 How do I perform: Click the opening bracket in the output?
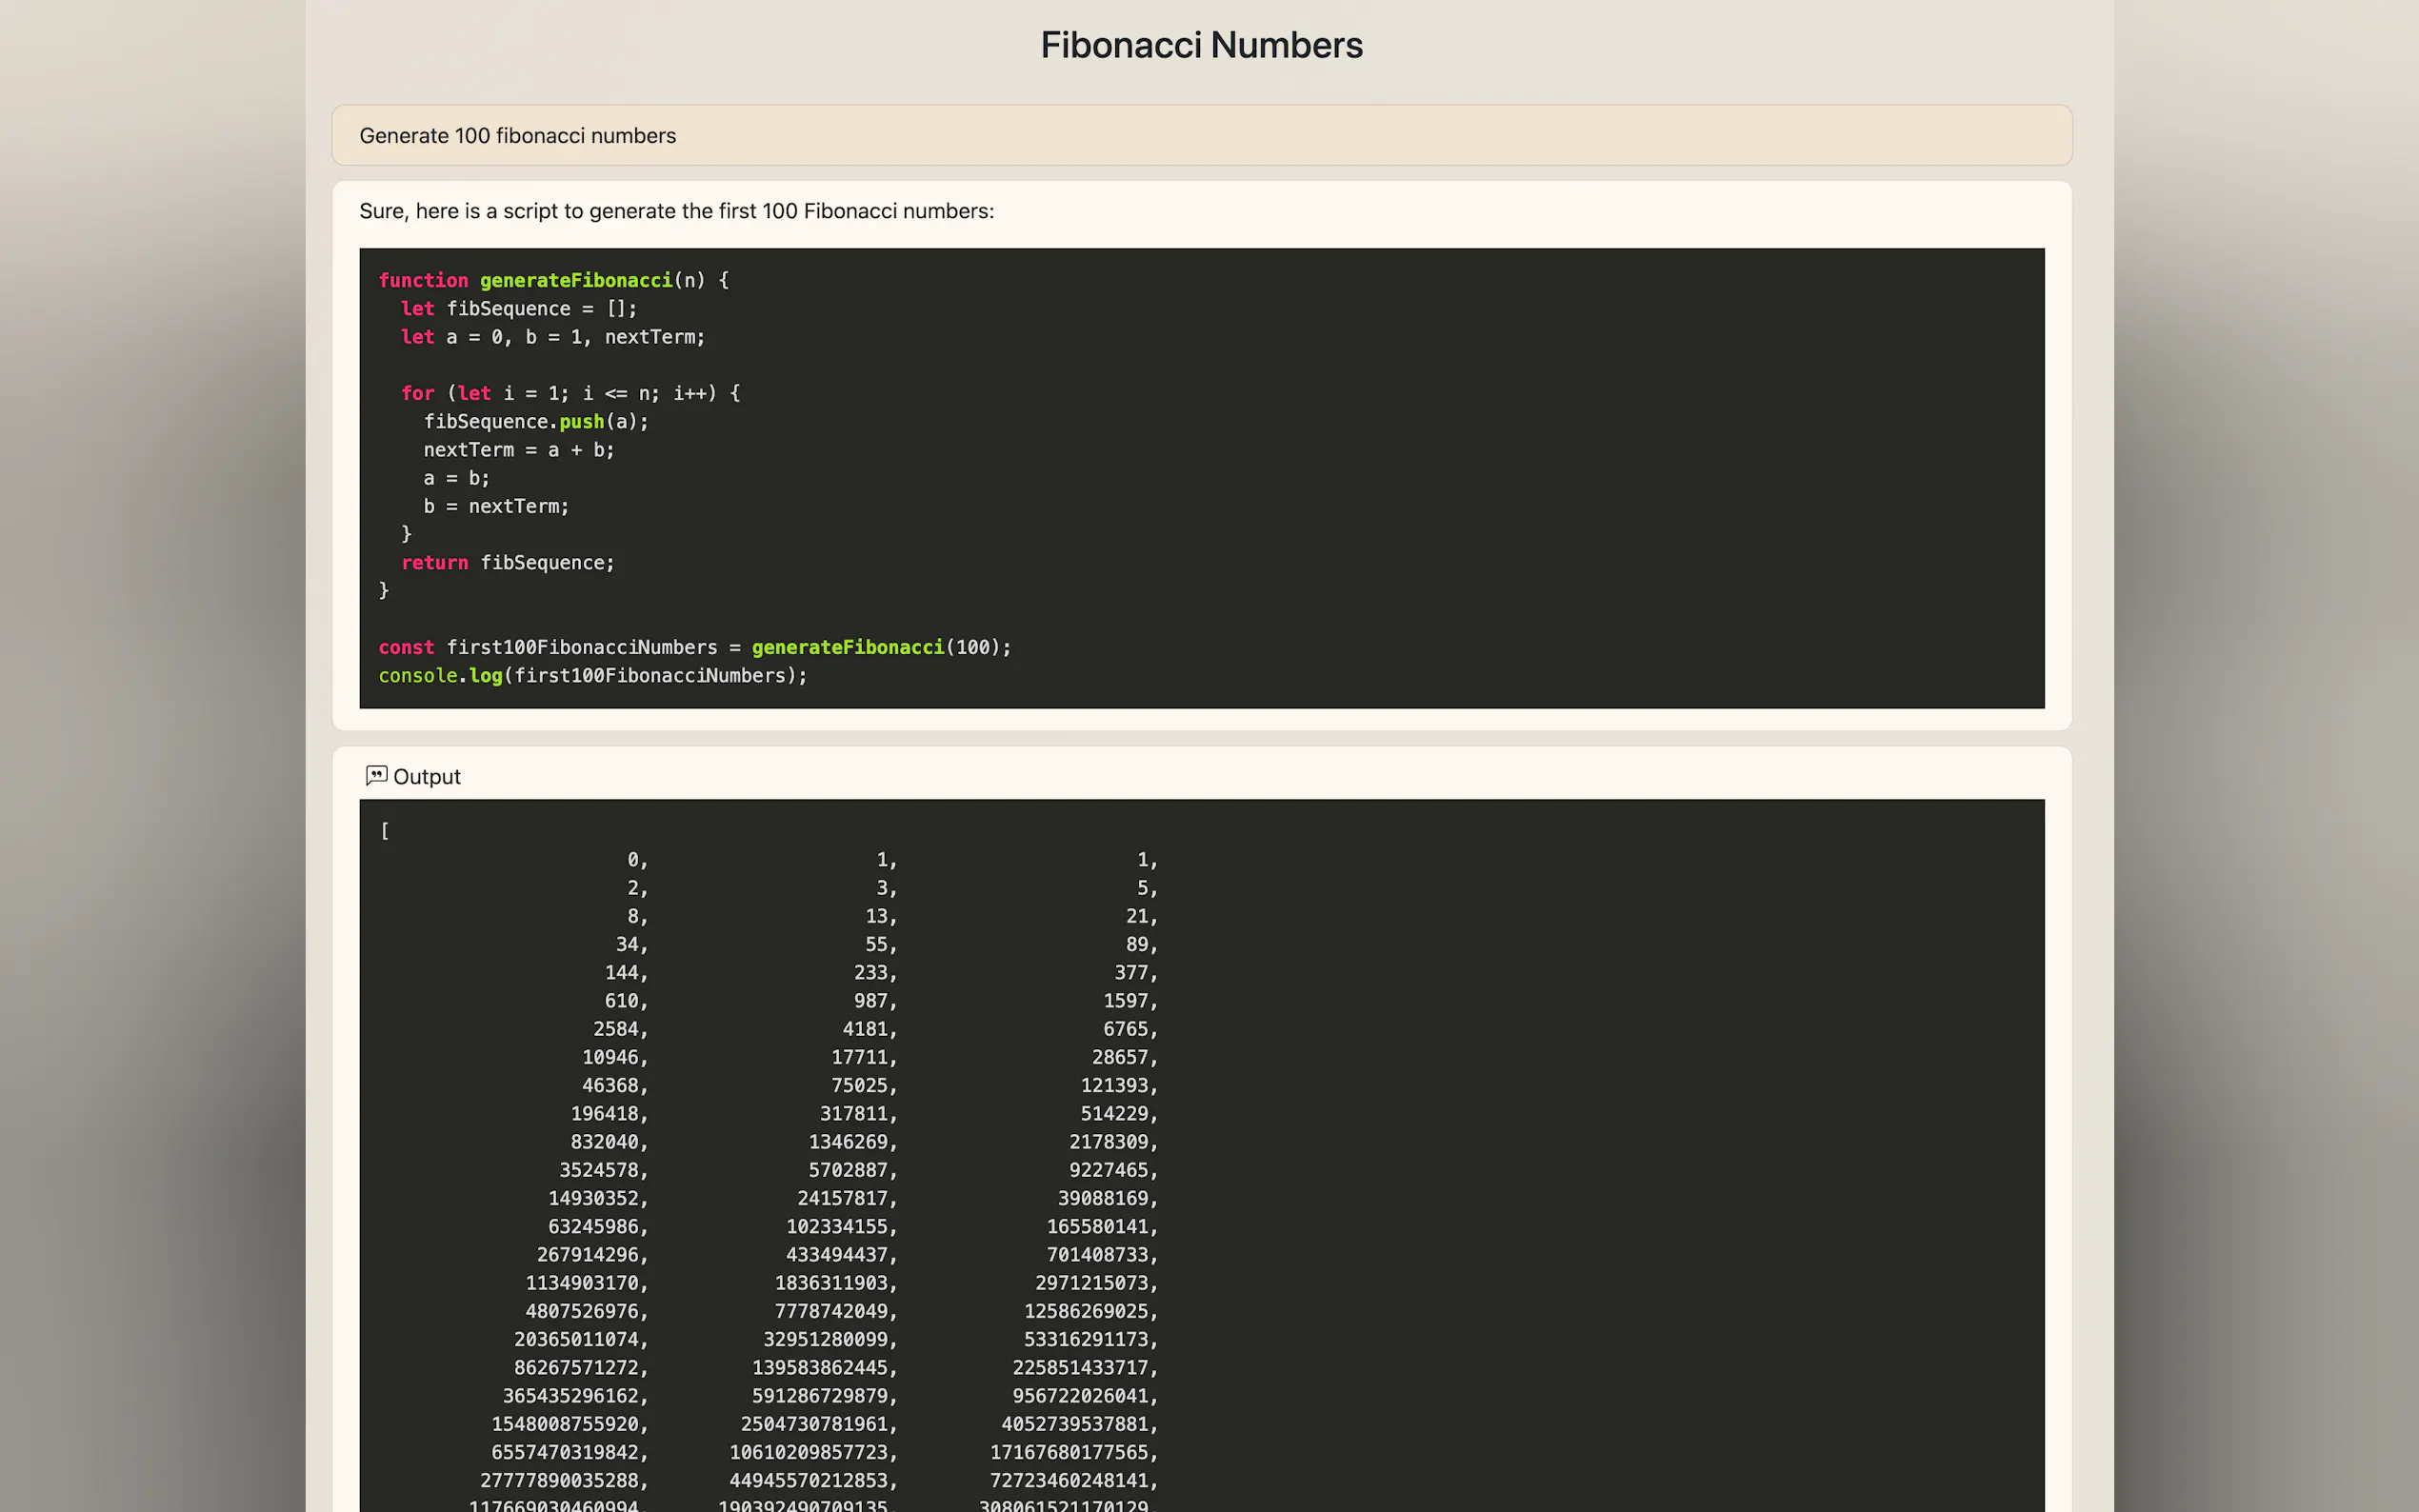tap(385, 831)
